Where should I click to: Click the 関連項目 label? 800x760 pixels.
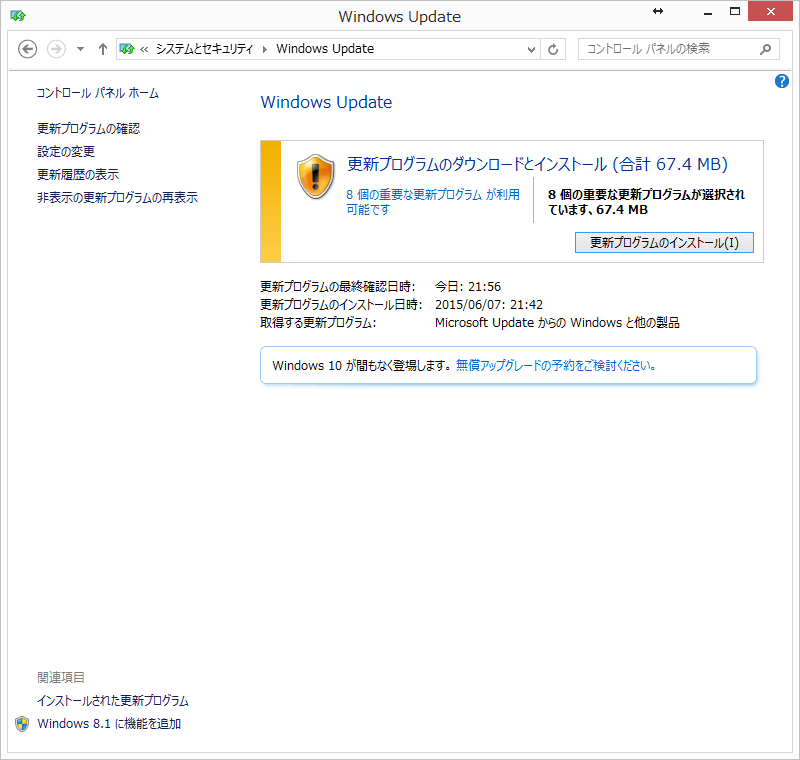coord(61,677)
